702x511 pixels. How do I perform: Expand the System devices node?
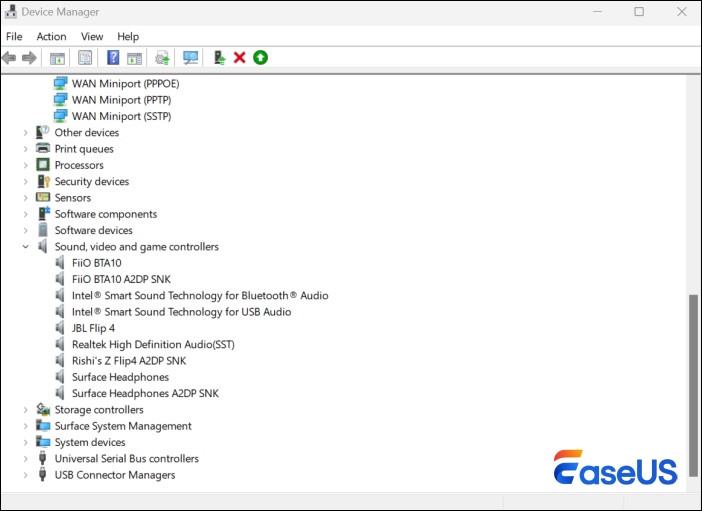tap(26, 442)
